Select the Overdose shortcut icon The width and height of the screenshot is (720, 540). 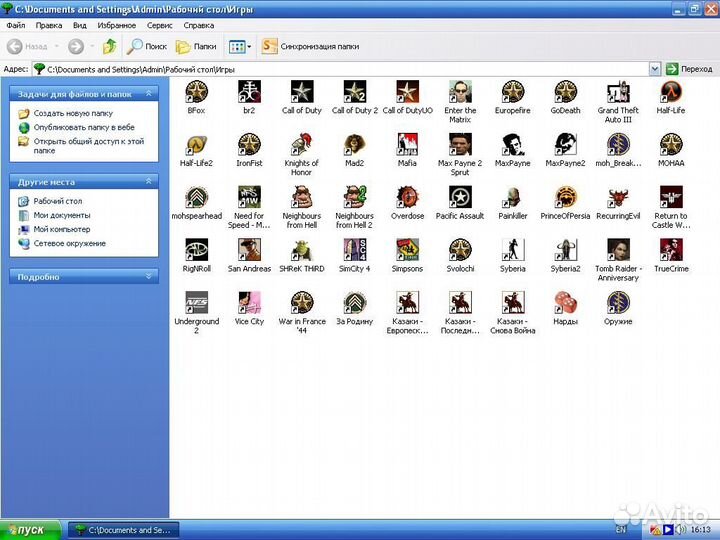pyautogui.click(x=407, y=197)
